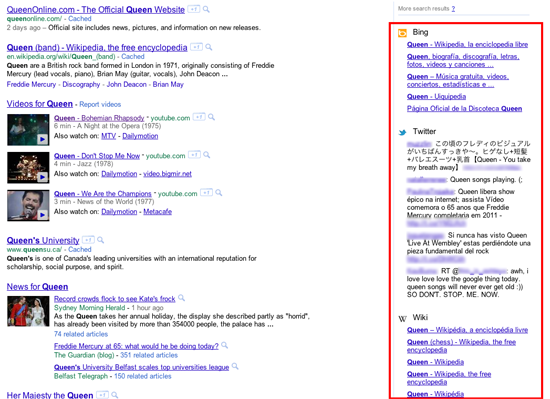Open Videos for Queen heading link
This screenshot has width=550, height=399.
click(x=40, y=104)
